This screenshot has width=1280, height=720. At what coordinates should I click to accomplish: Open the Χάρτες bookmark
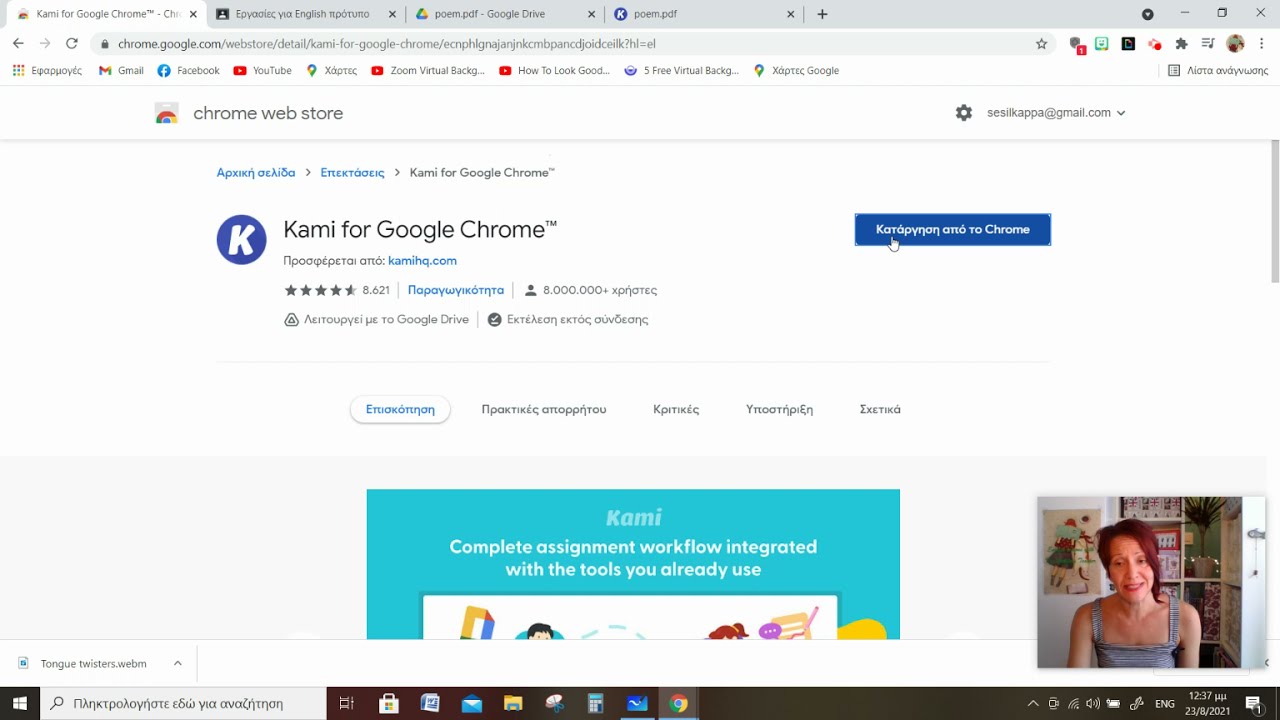point(331,71)
